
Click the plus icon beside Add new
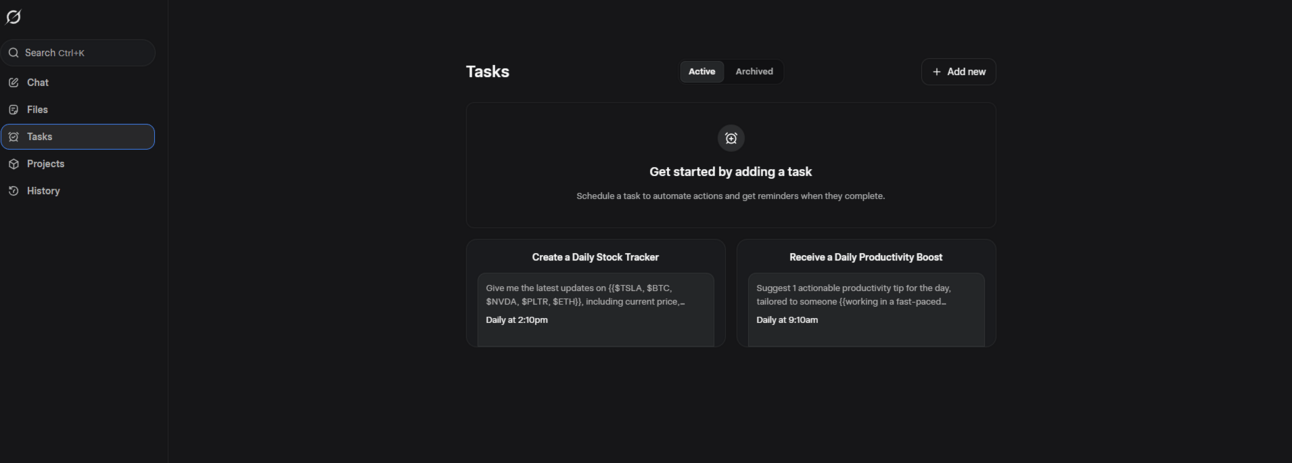click(x=937, y=72)
